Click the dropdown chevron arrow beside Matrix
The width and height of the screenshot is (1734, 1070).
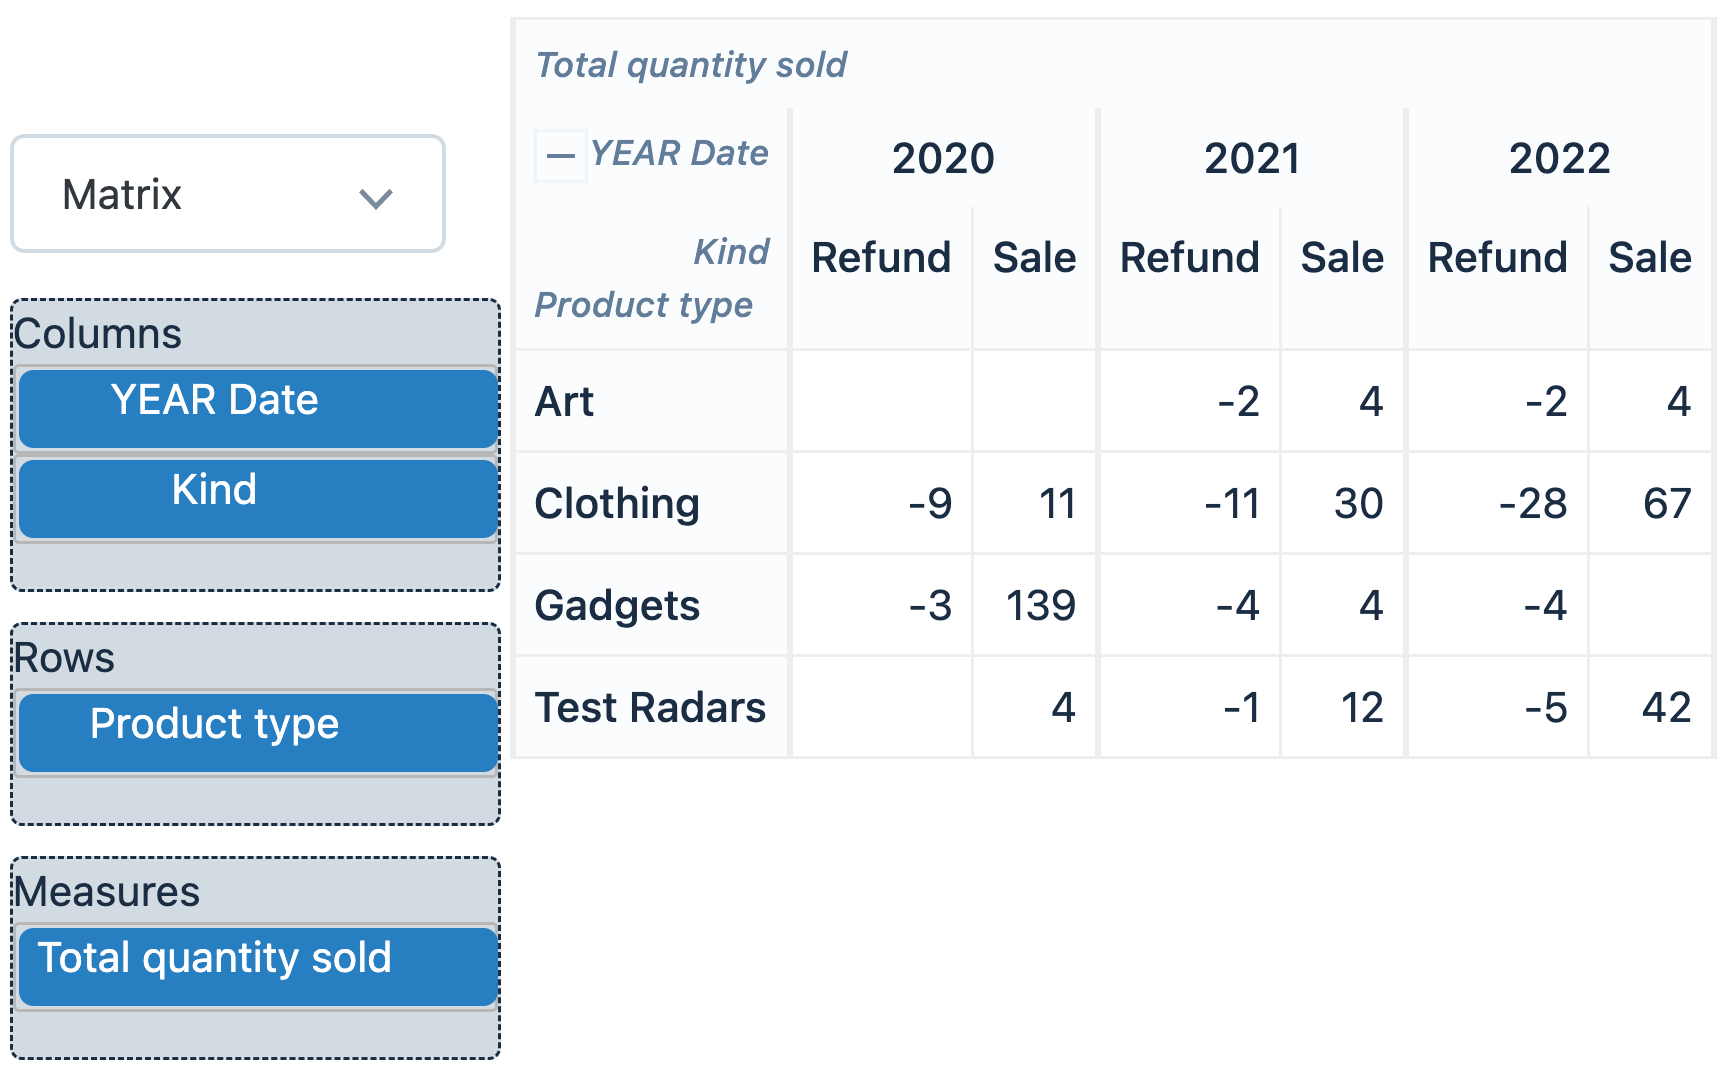[375, 198]
